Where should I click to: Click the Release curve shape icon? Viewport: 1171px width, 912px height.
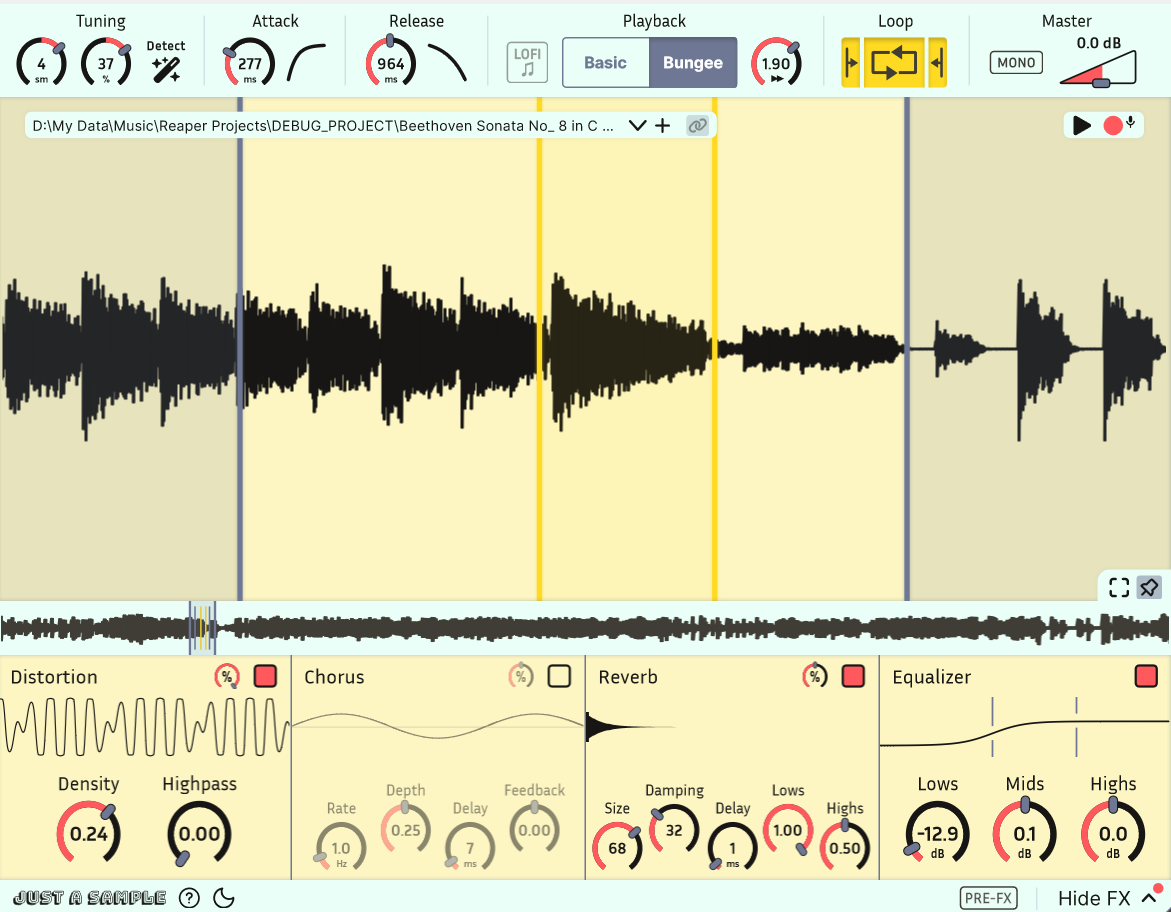click(x=447, y=63)
